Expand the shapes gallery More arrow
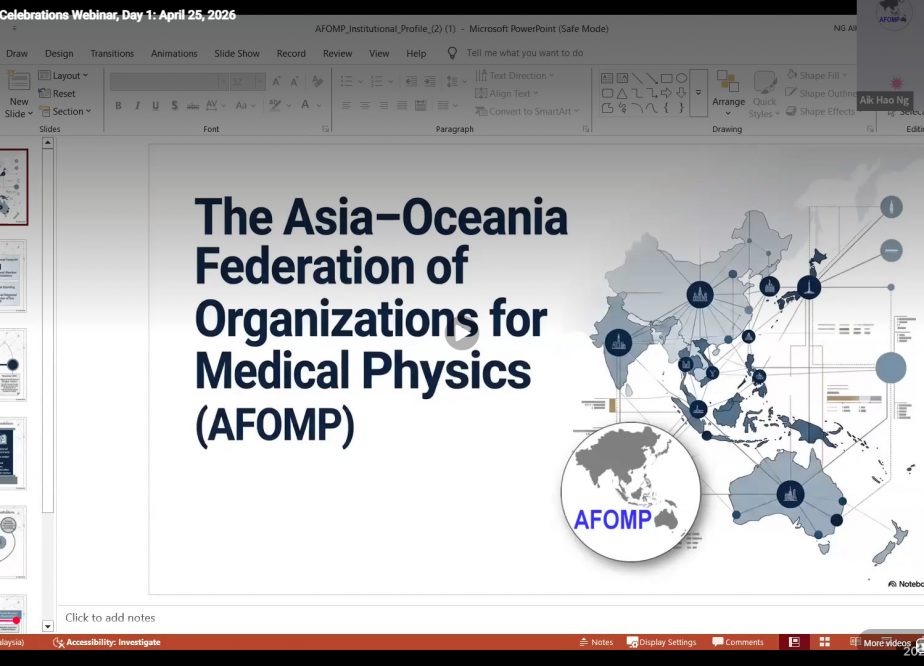This screenshot has width=924, height=666. [x=697, y=111]
